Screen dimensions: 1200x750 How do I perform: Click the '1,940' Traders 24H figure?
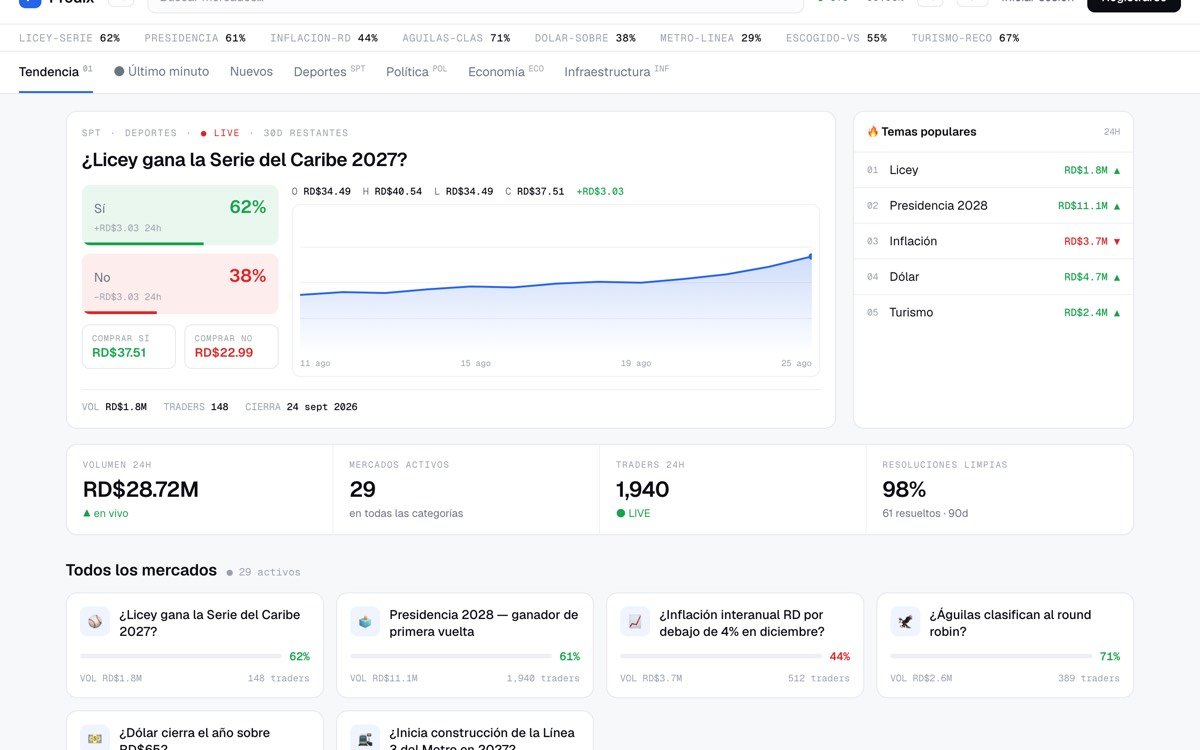(643, 489)
